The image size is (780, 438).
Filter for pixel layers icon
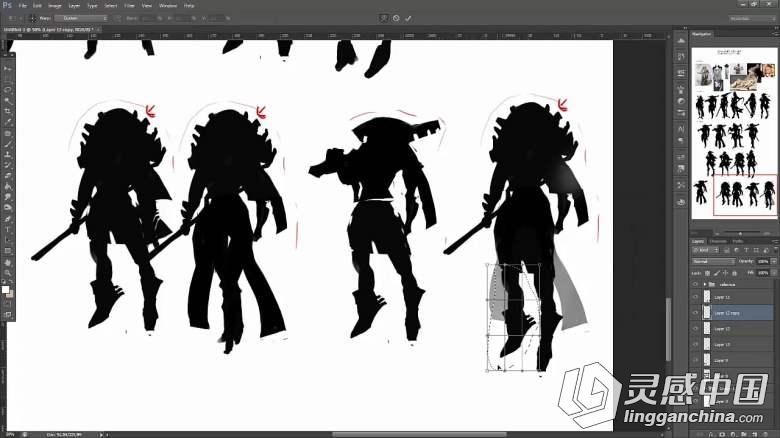point(727,250)
